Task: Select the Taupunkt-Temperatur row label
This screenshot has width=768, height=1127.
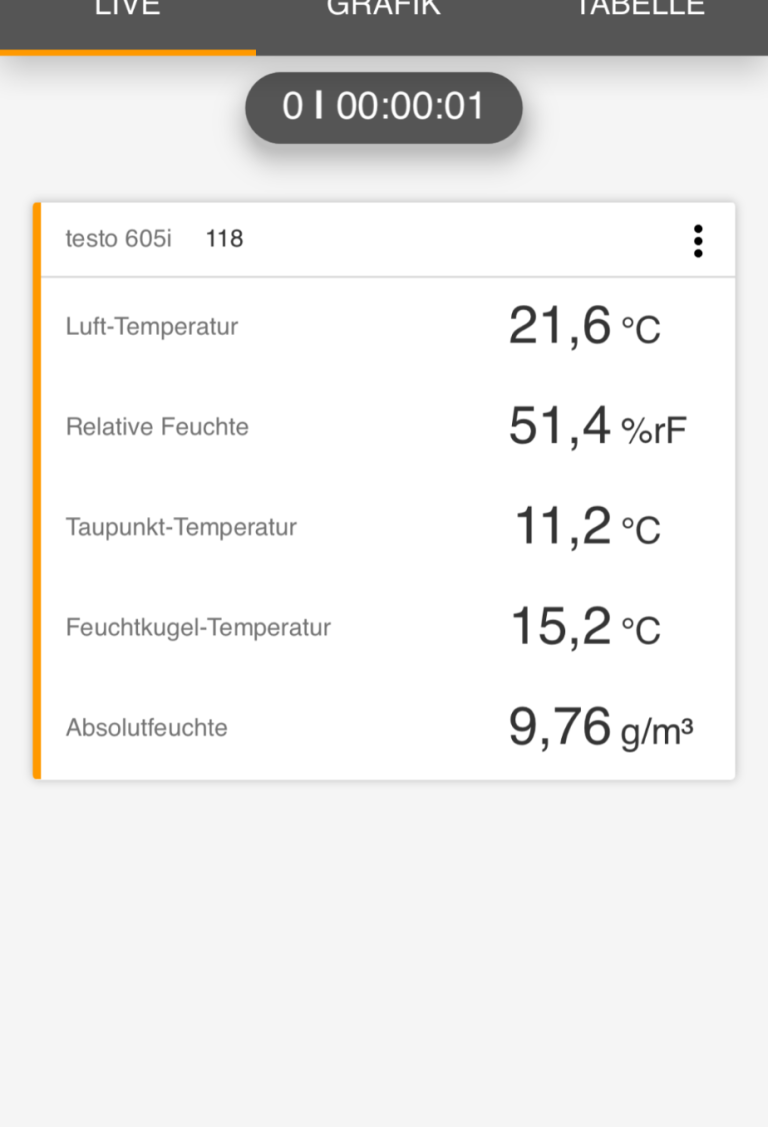Action: click(x=181, y=527)
